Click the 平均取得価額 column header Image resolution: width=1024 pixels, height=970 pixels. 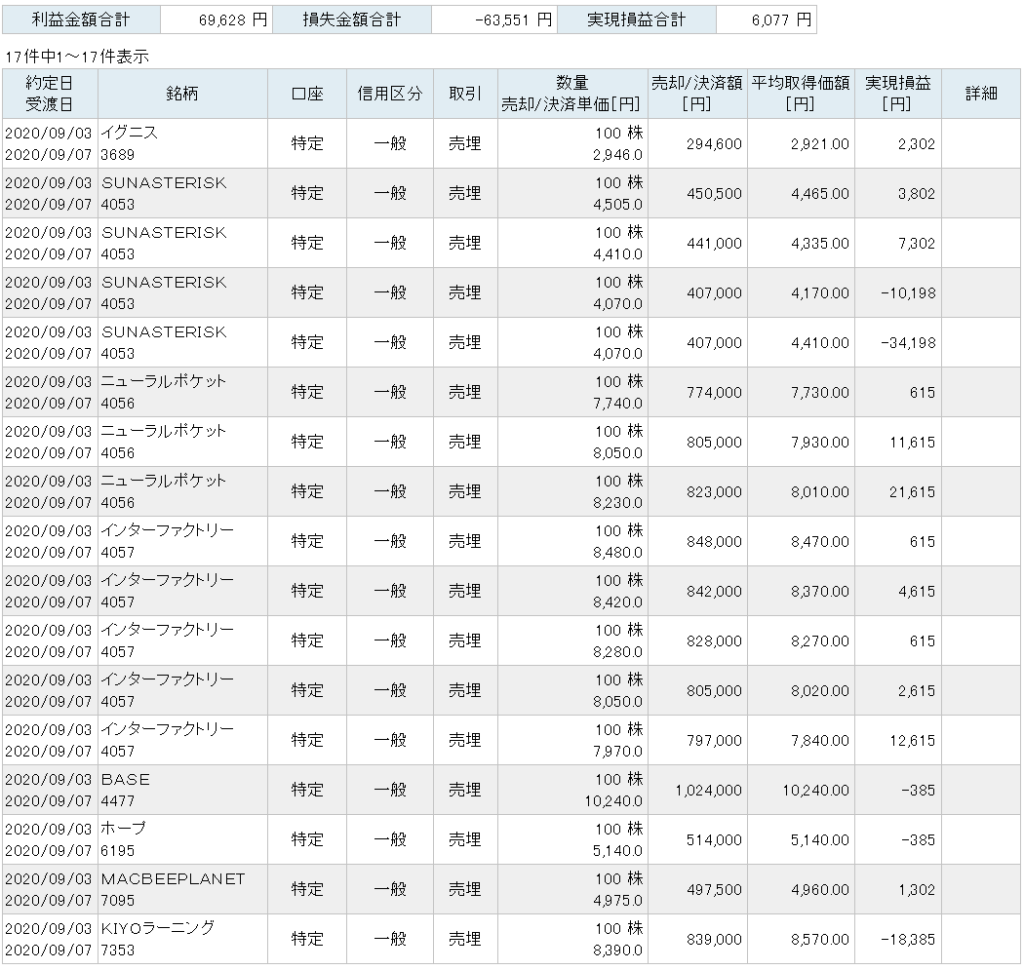[801, 93]
